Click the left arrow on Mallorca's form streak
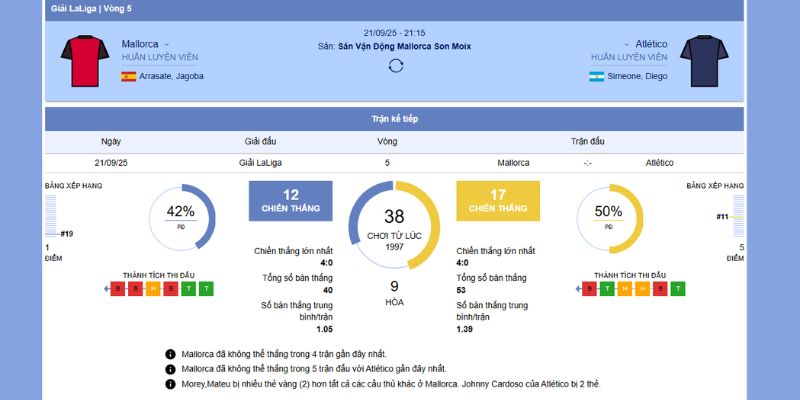 coord(108,289)
